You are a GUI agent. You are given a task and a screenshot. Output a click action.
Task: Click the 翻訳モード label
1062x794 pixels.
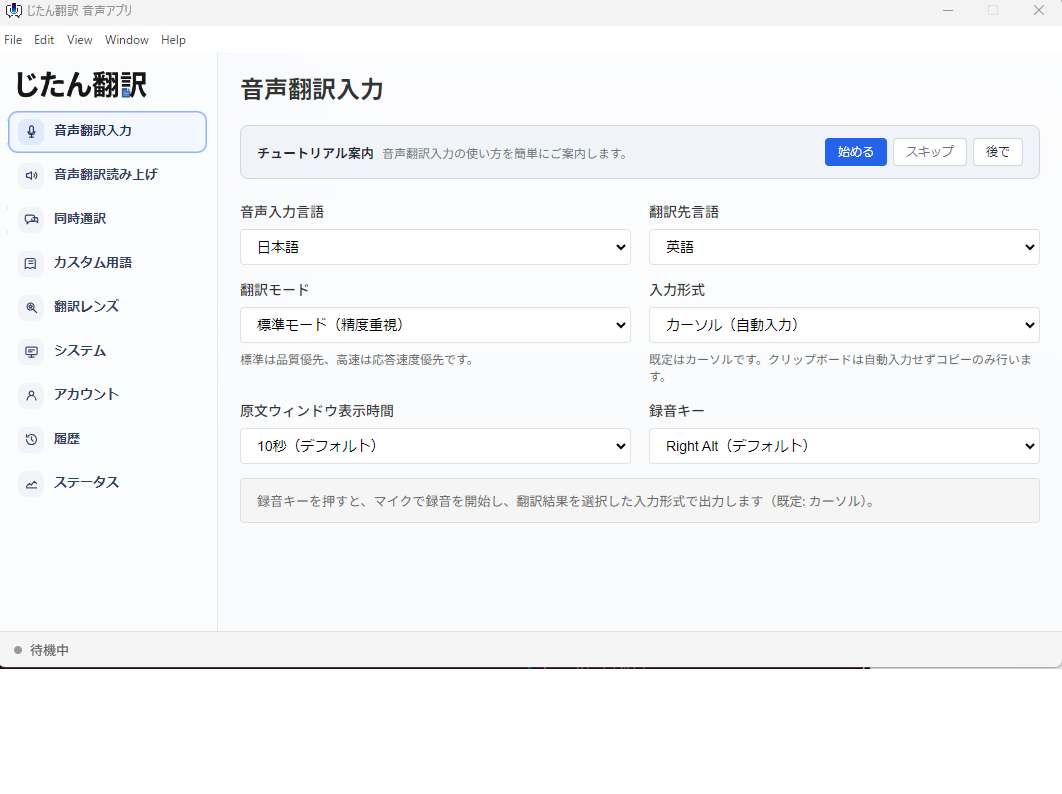click(275, 290)
